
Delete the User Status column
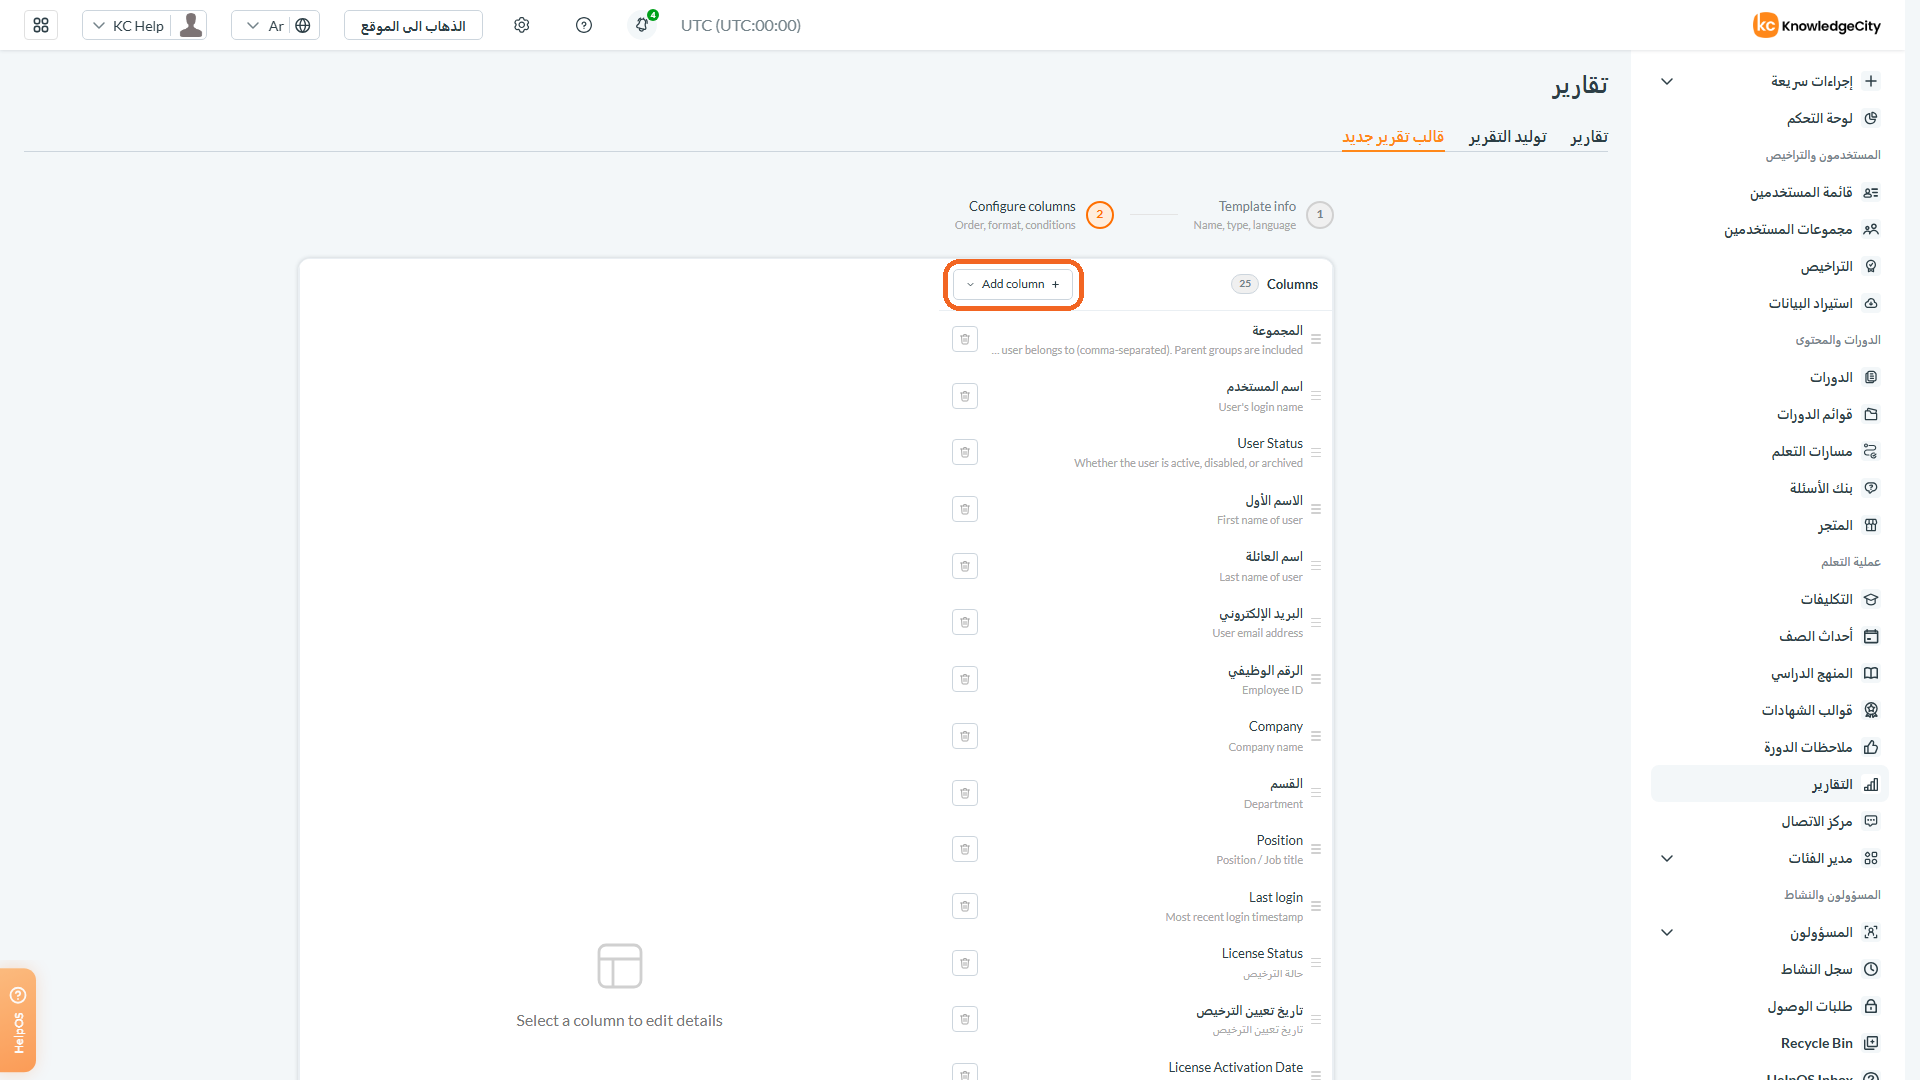[965, 452]
